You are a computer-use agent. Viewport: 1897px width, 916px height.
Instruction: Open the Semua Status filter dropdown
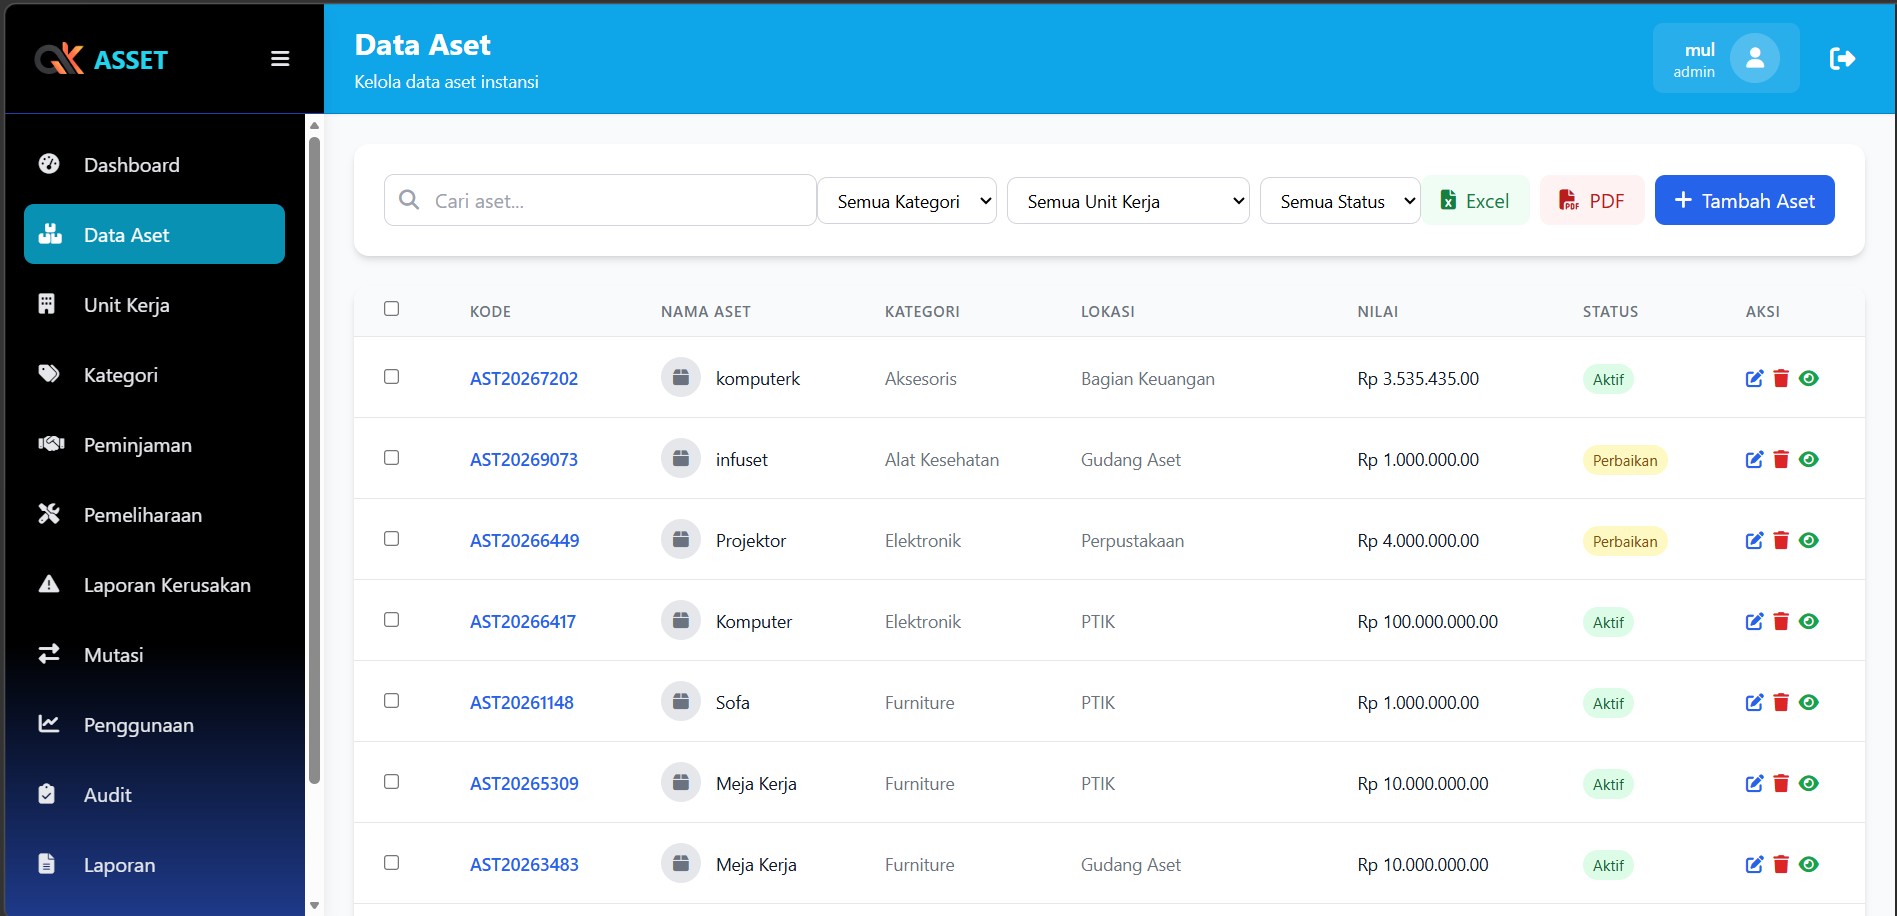coord(1339,201)
